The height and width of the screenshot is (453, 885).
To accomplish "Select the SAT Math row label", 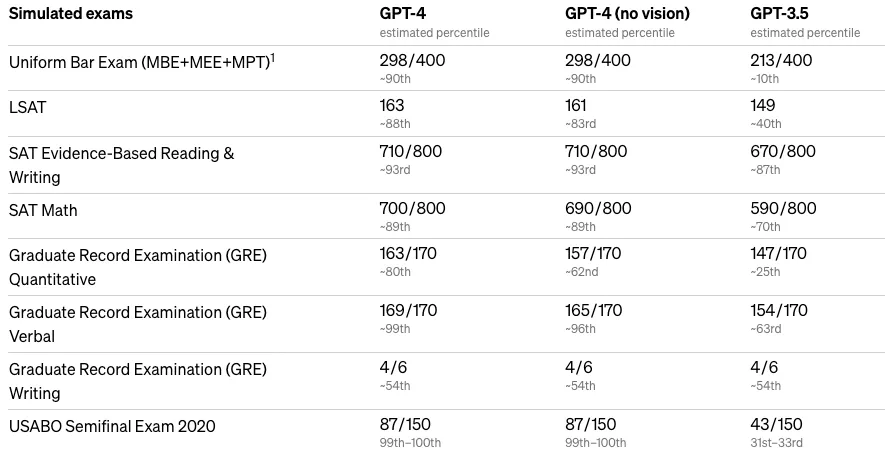I will [43, 210].
